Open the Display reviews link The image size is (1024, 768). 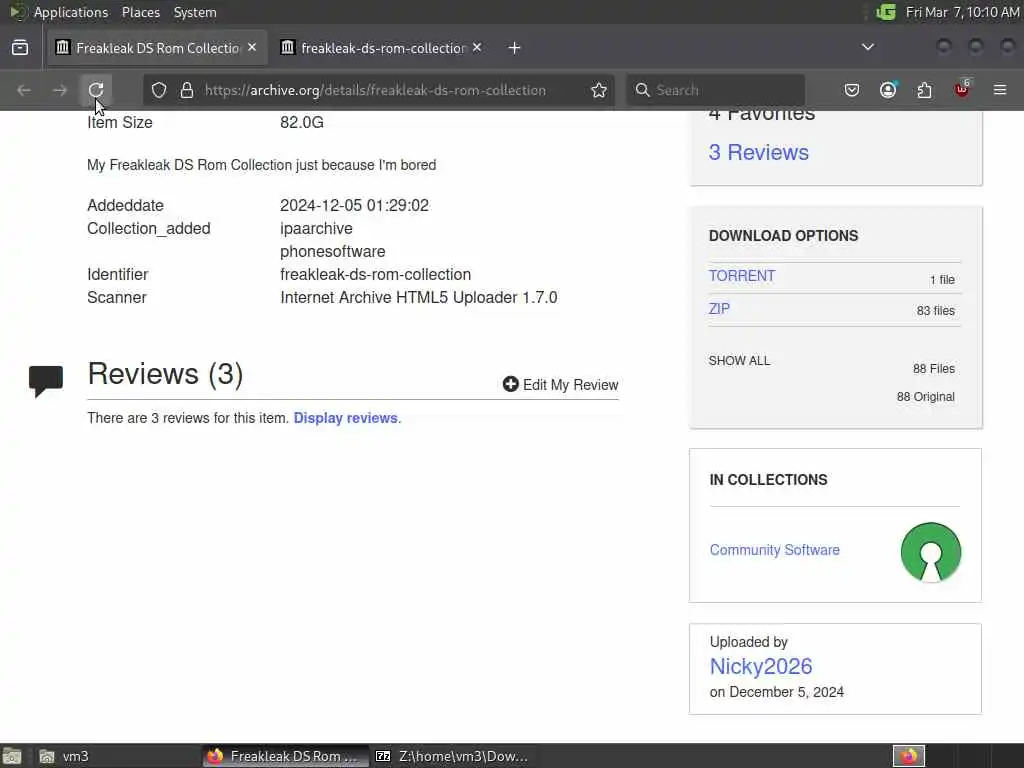(x=345, y=418)
